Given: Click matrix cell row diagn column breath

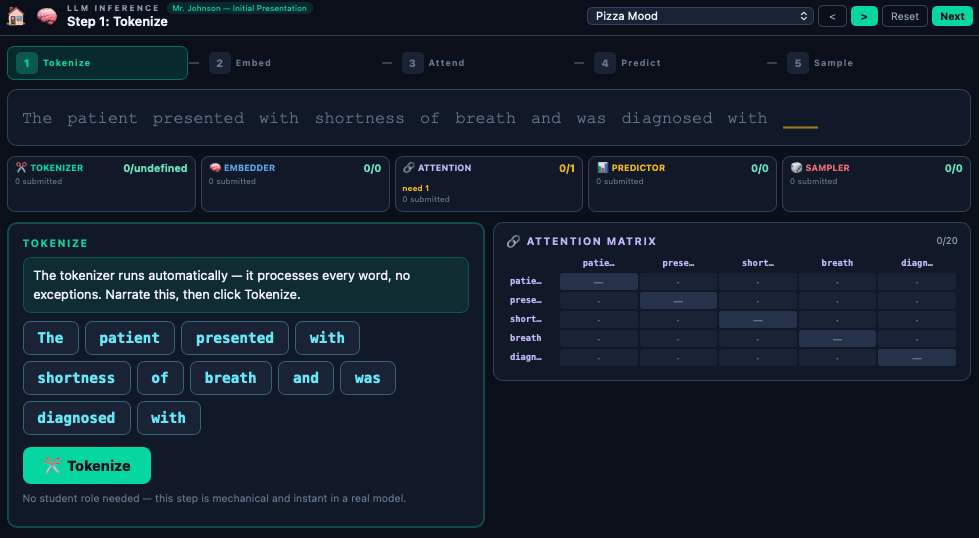Looking at the screenshot, I should [837, 358].
